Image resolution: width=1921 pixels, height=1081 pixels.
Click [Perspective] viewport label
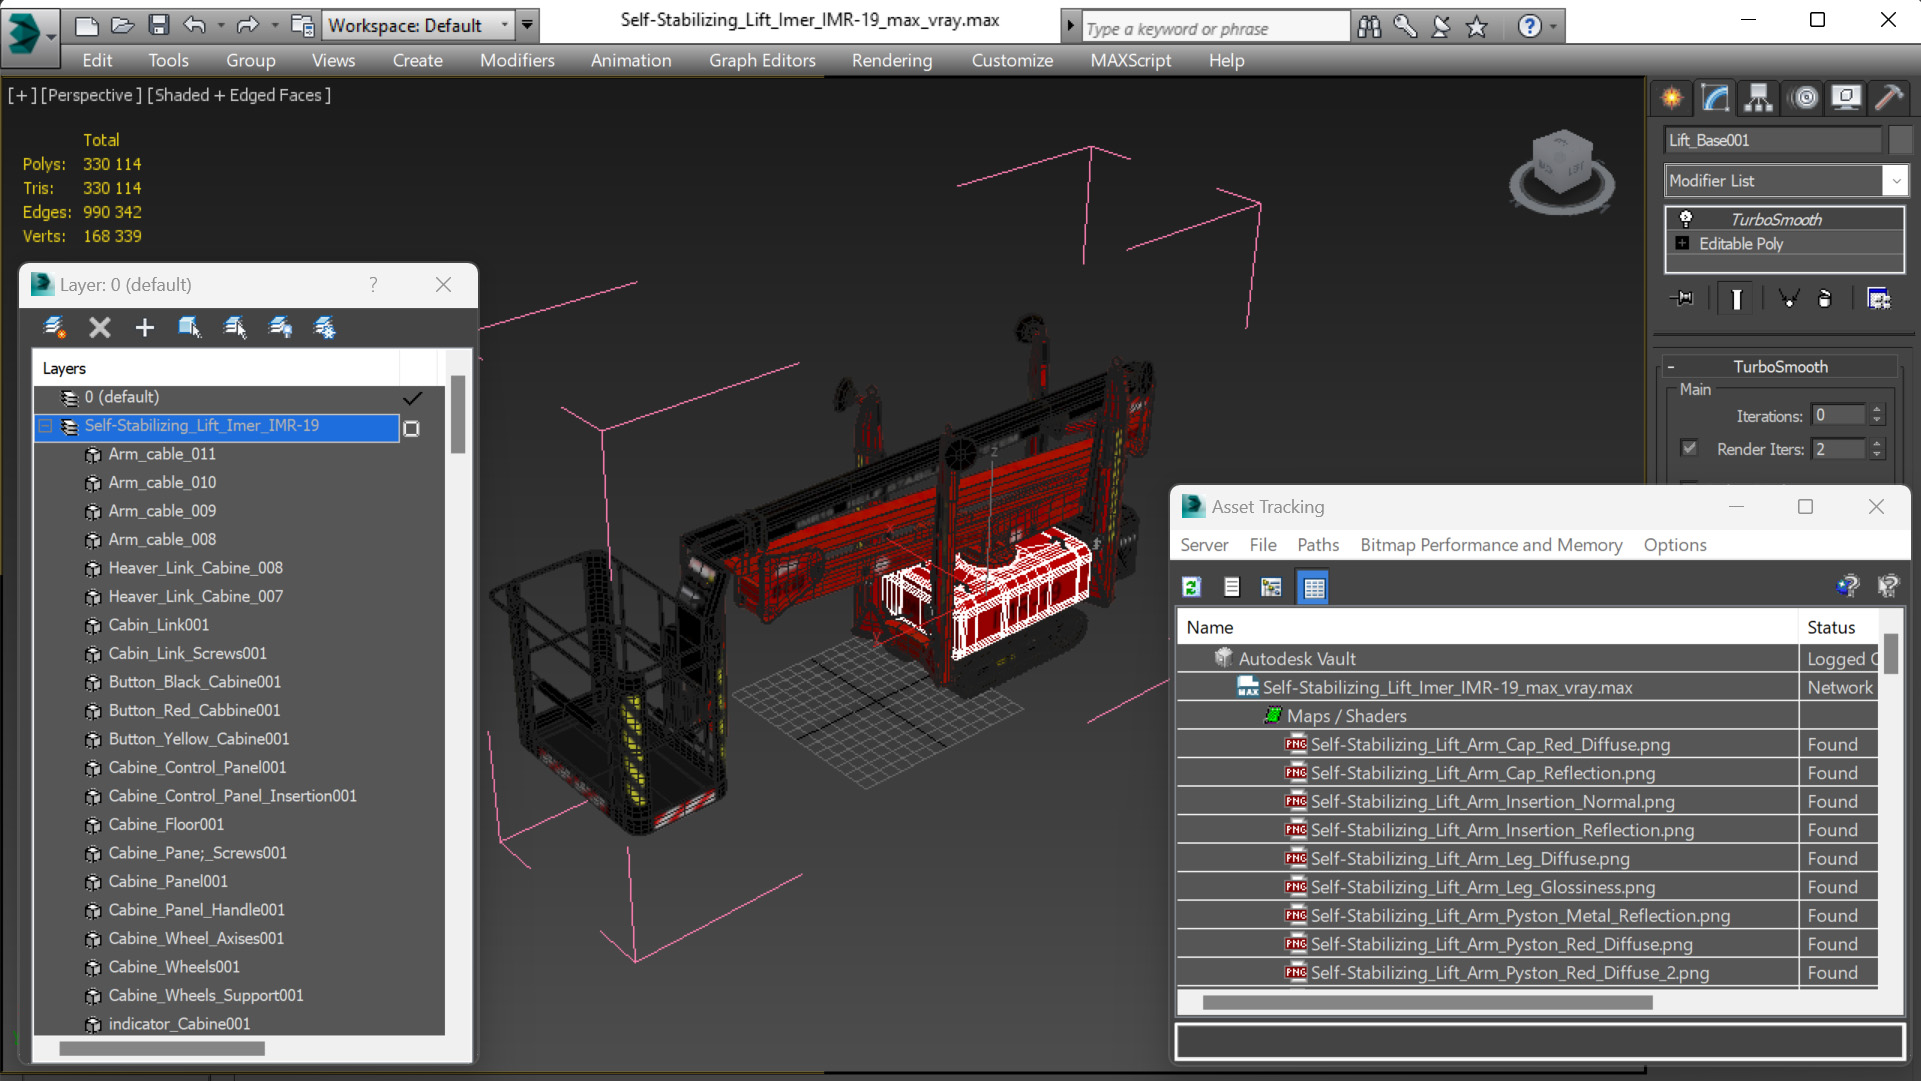pyautogui.click(x=91, y=95)
